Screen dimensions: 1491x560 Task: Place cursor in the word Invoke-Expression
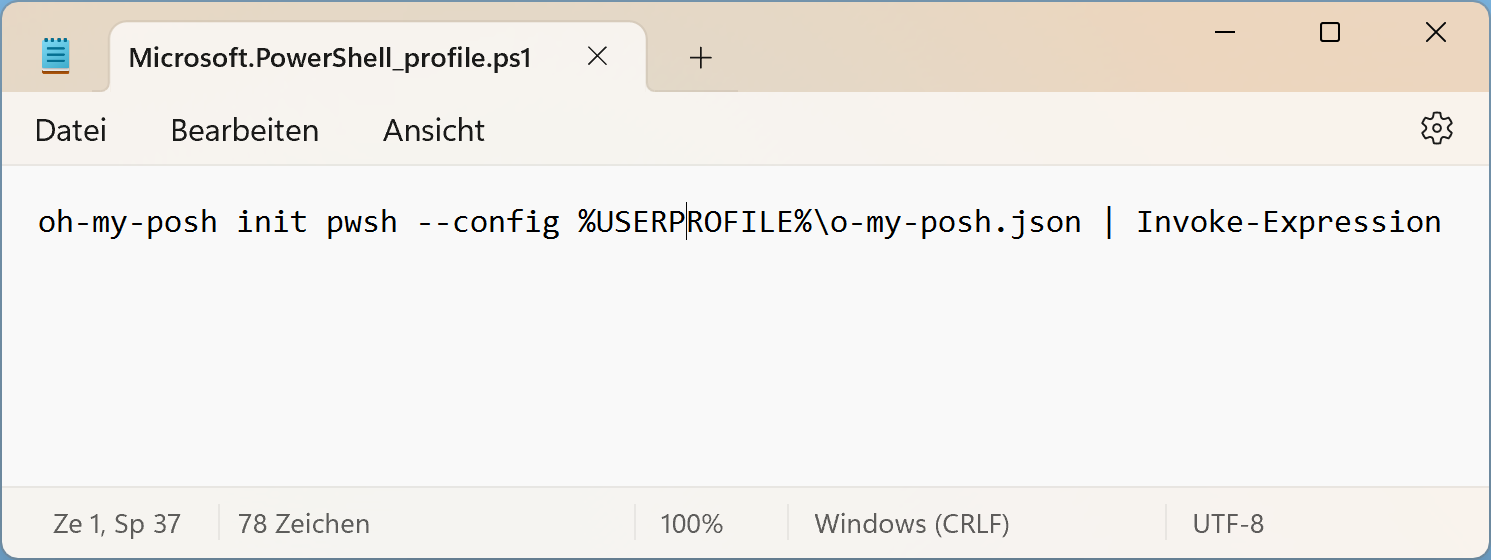click(x=1288, y=222)
